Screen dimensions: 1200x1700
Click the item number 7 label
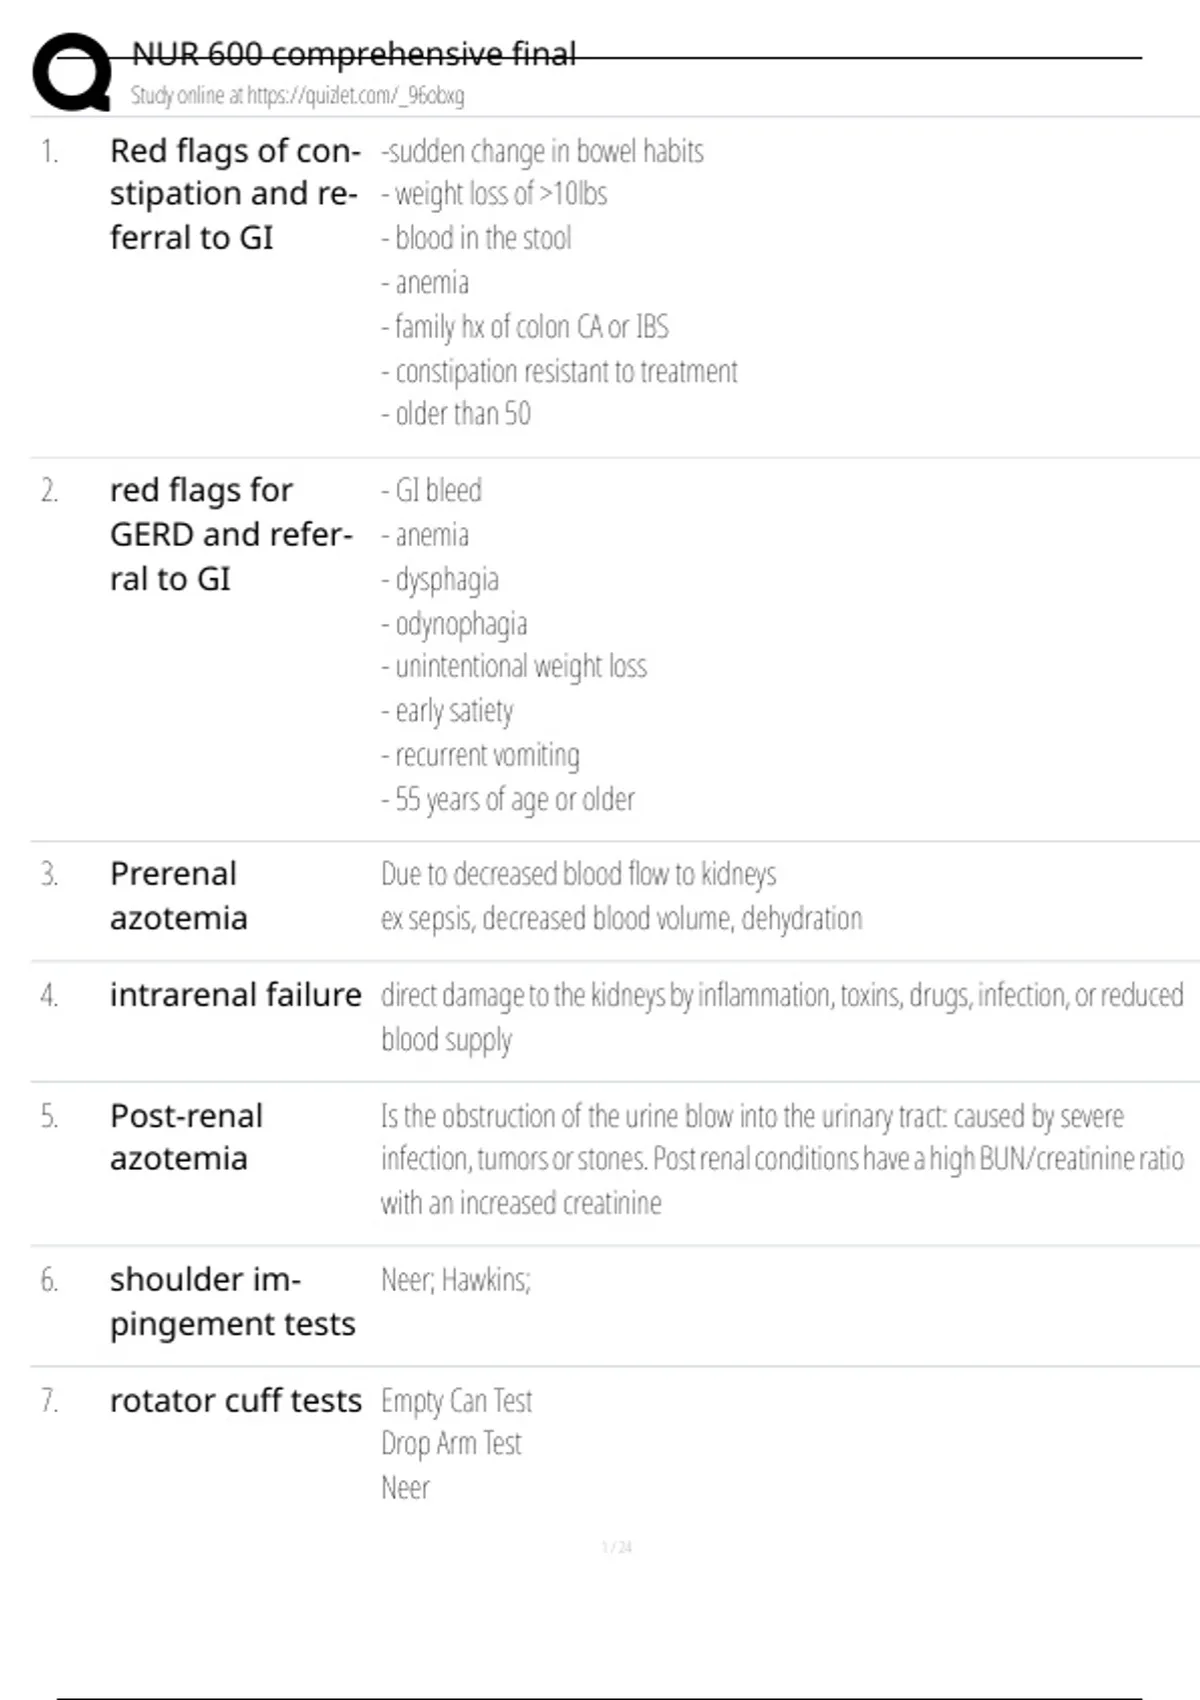[x=49, y=1401]
